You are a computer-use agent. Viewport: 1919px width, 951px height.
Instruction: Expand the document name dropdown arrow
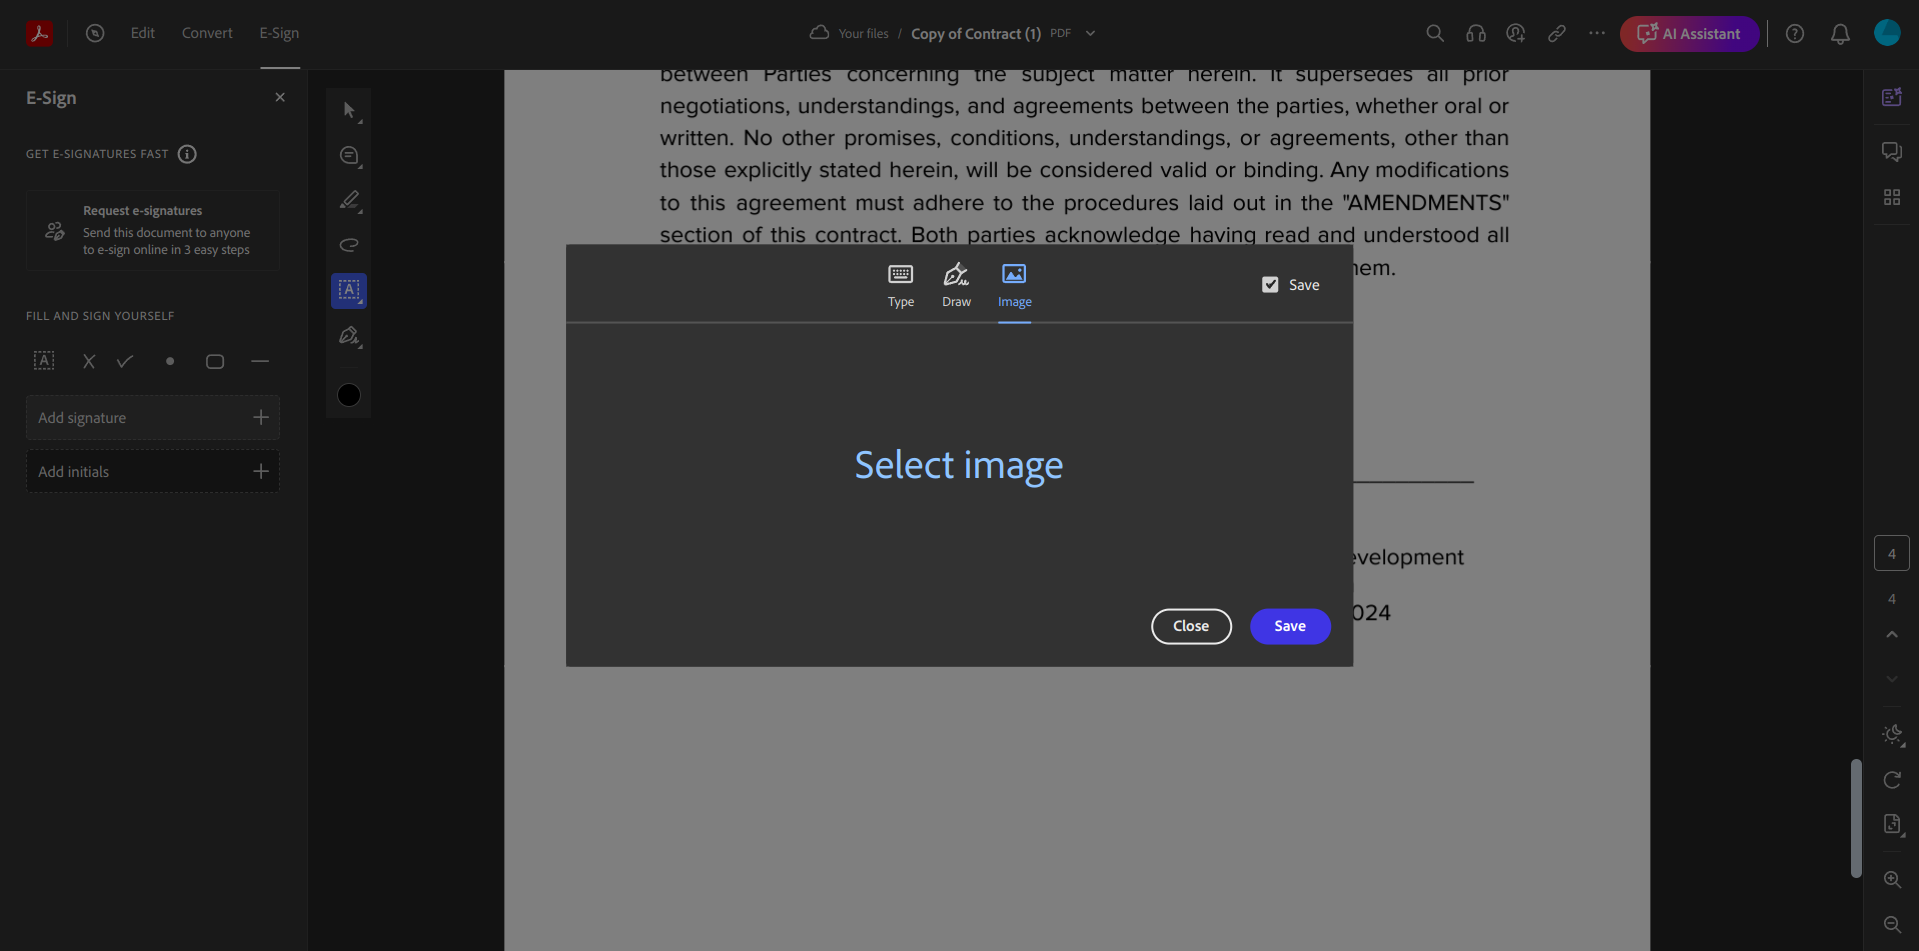click(x=1090, y=33)
